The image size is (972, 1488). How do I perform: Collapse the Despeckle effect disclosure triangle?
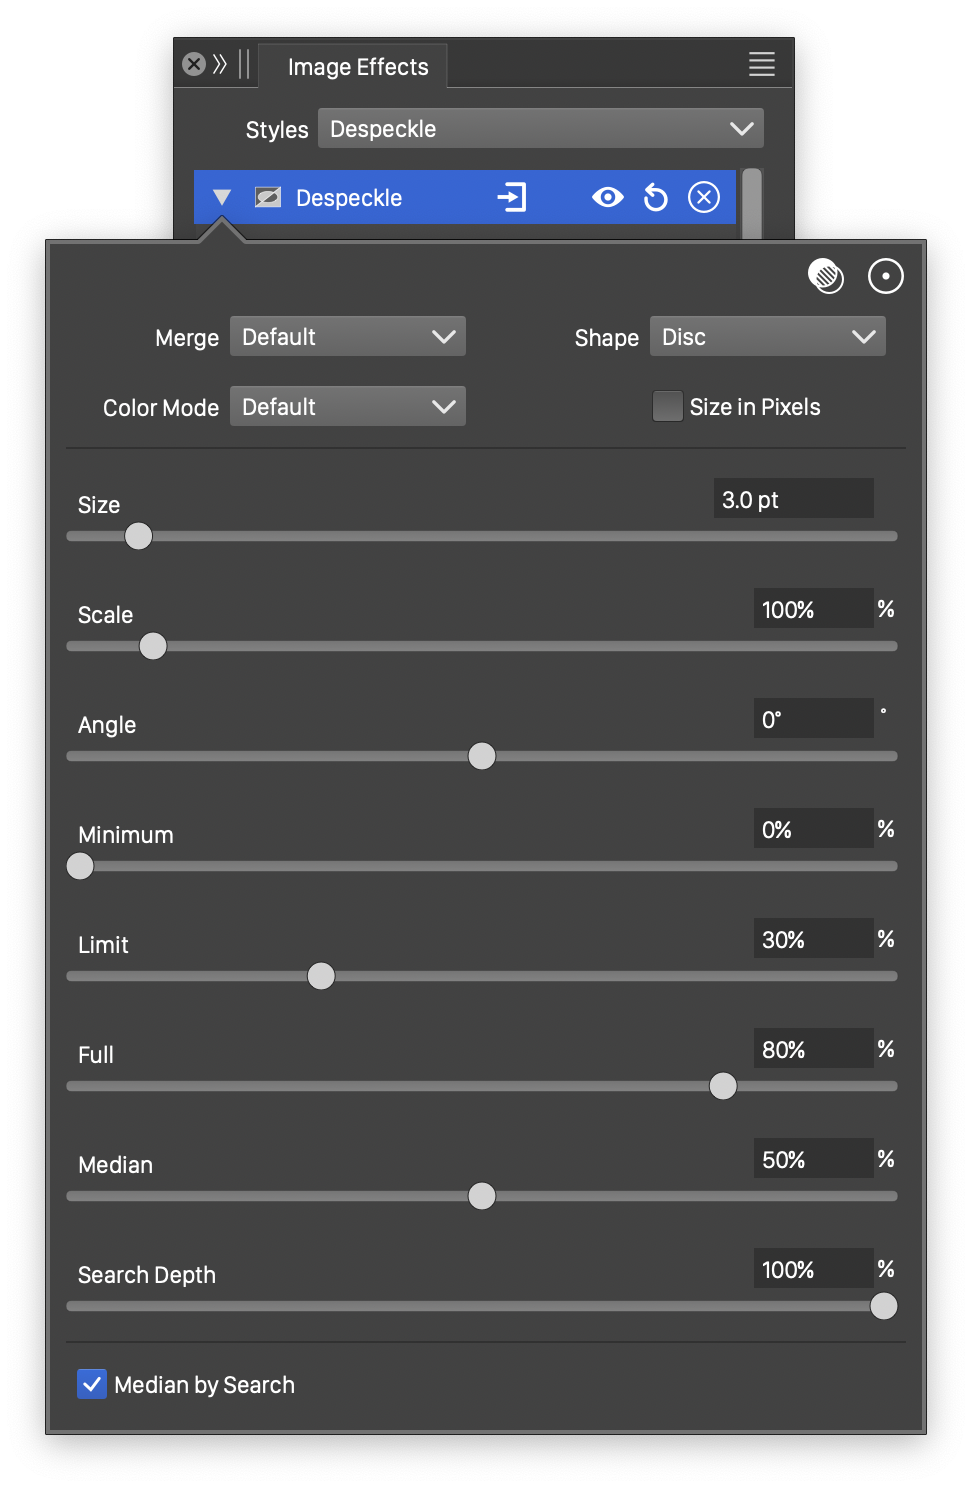[222, 197]
